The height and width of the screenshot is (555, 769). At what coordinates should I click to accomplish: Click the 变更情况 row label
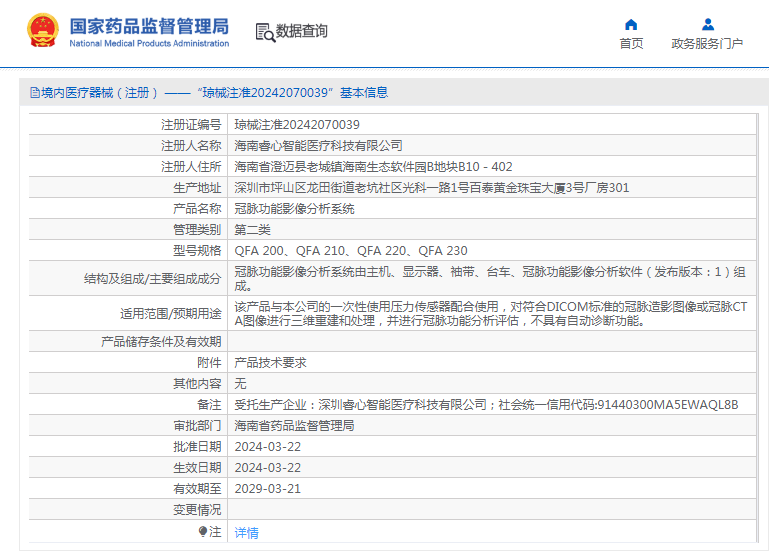pyautogui.click(x=197, y=510)
